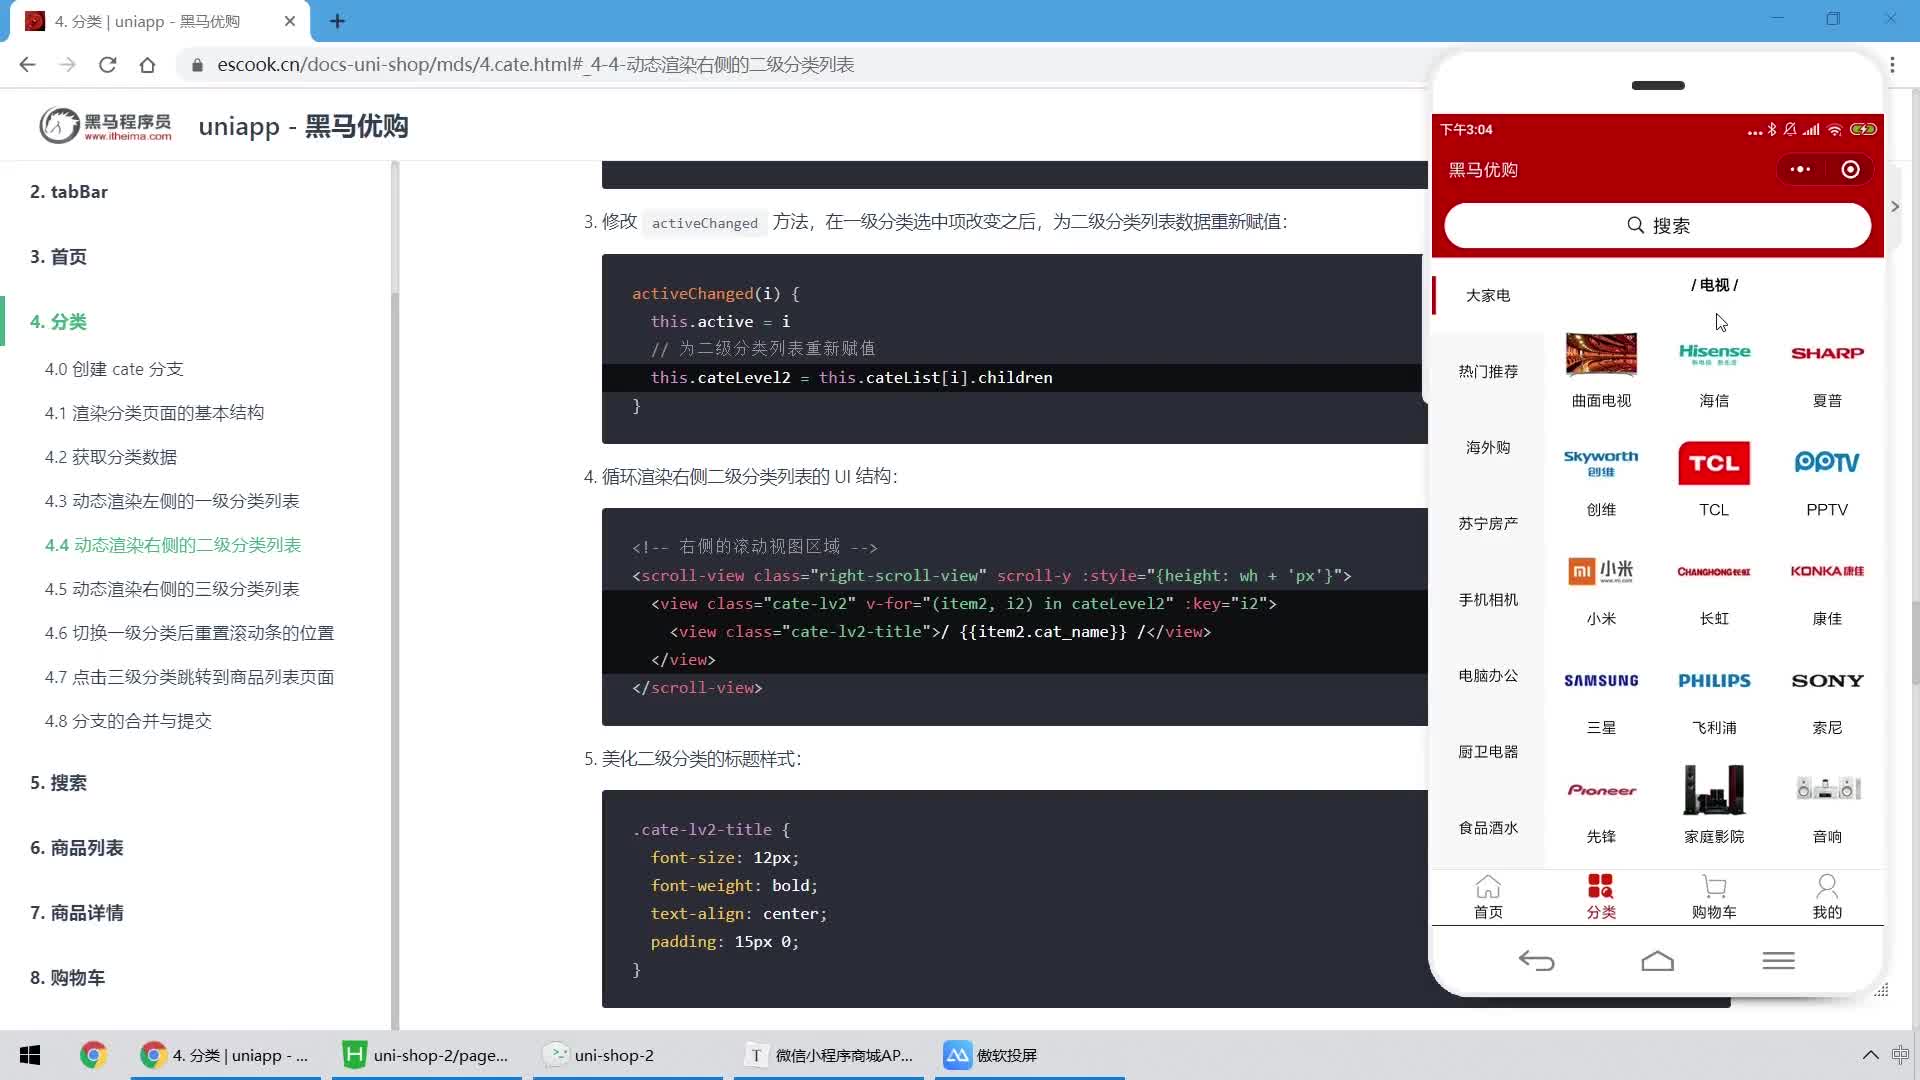Open Windows Start menu

(30, 1055)
